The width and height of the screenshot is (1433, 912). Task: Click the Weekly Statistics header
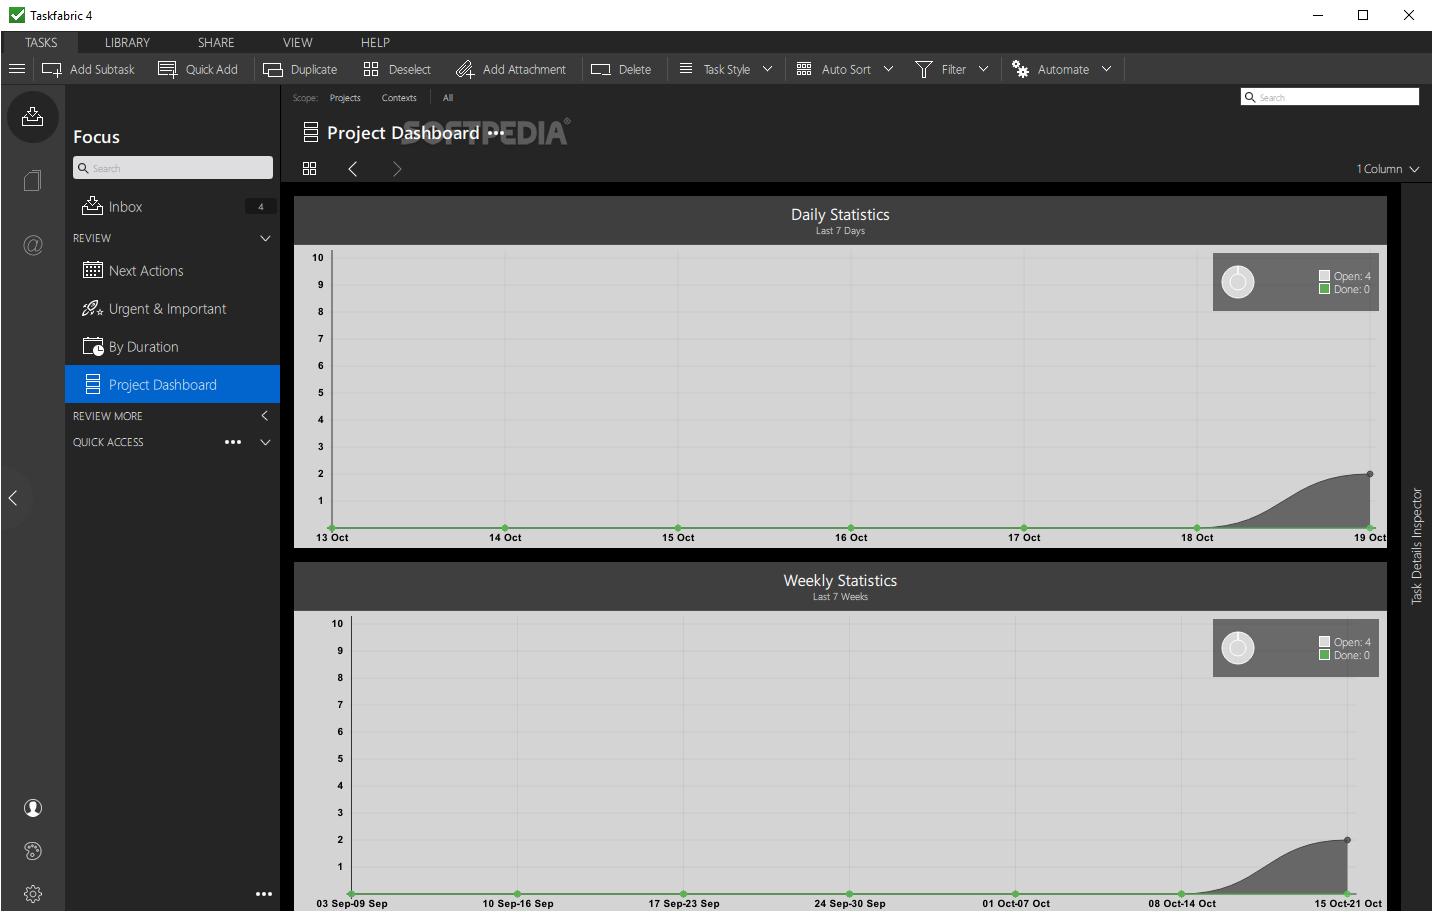(840, 587)
